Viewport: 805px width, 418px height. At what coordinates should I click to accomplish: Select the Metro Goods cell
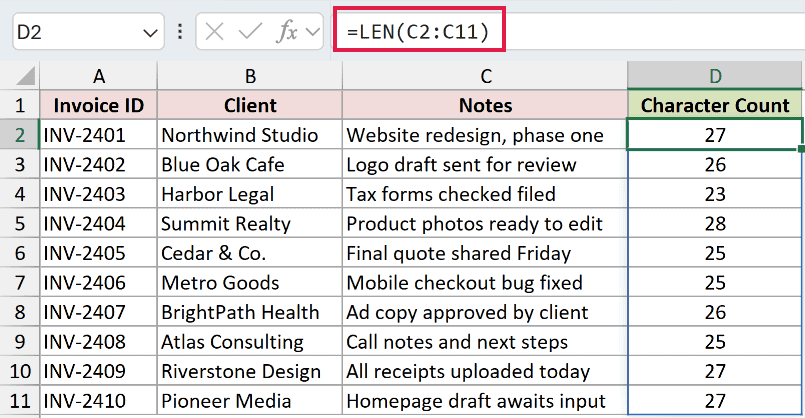(250, 282)
